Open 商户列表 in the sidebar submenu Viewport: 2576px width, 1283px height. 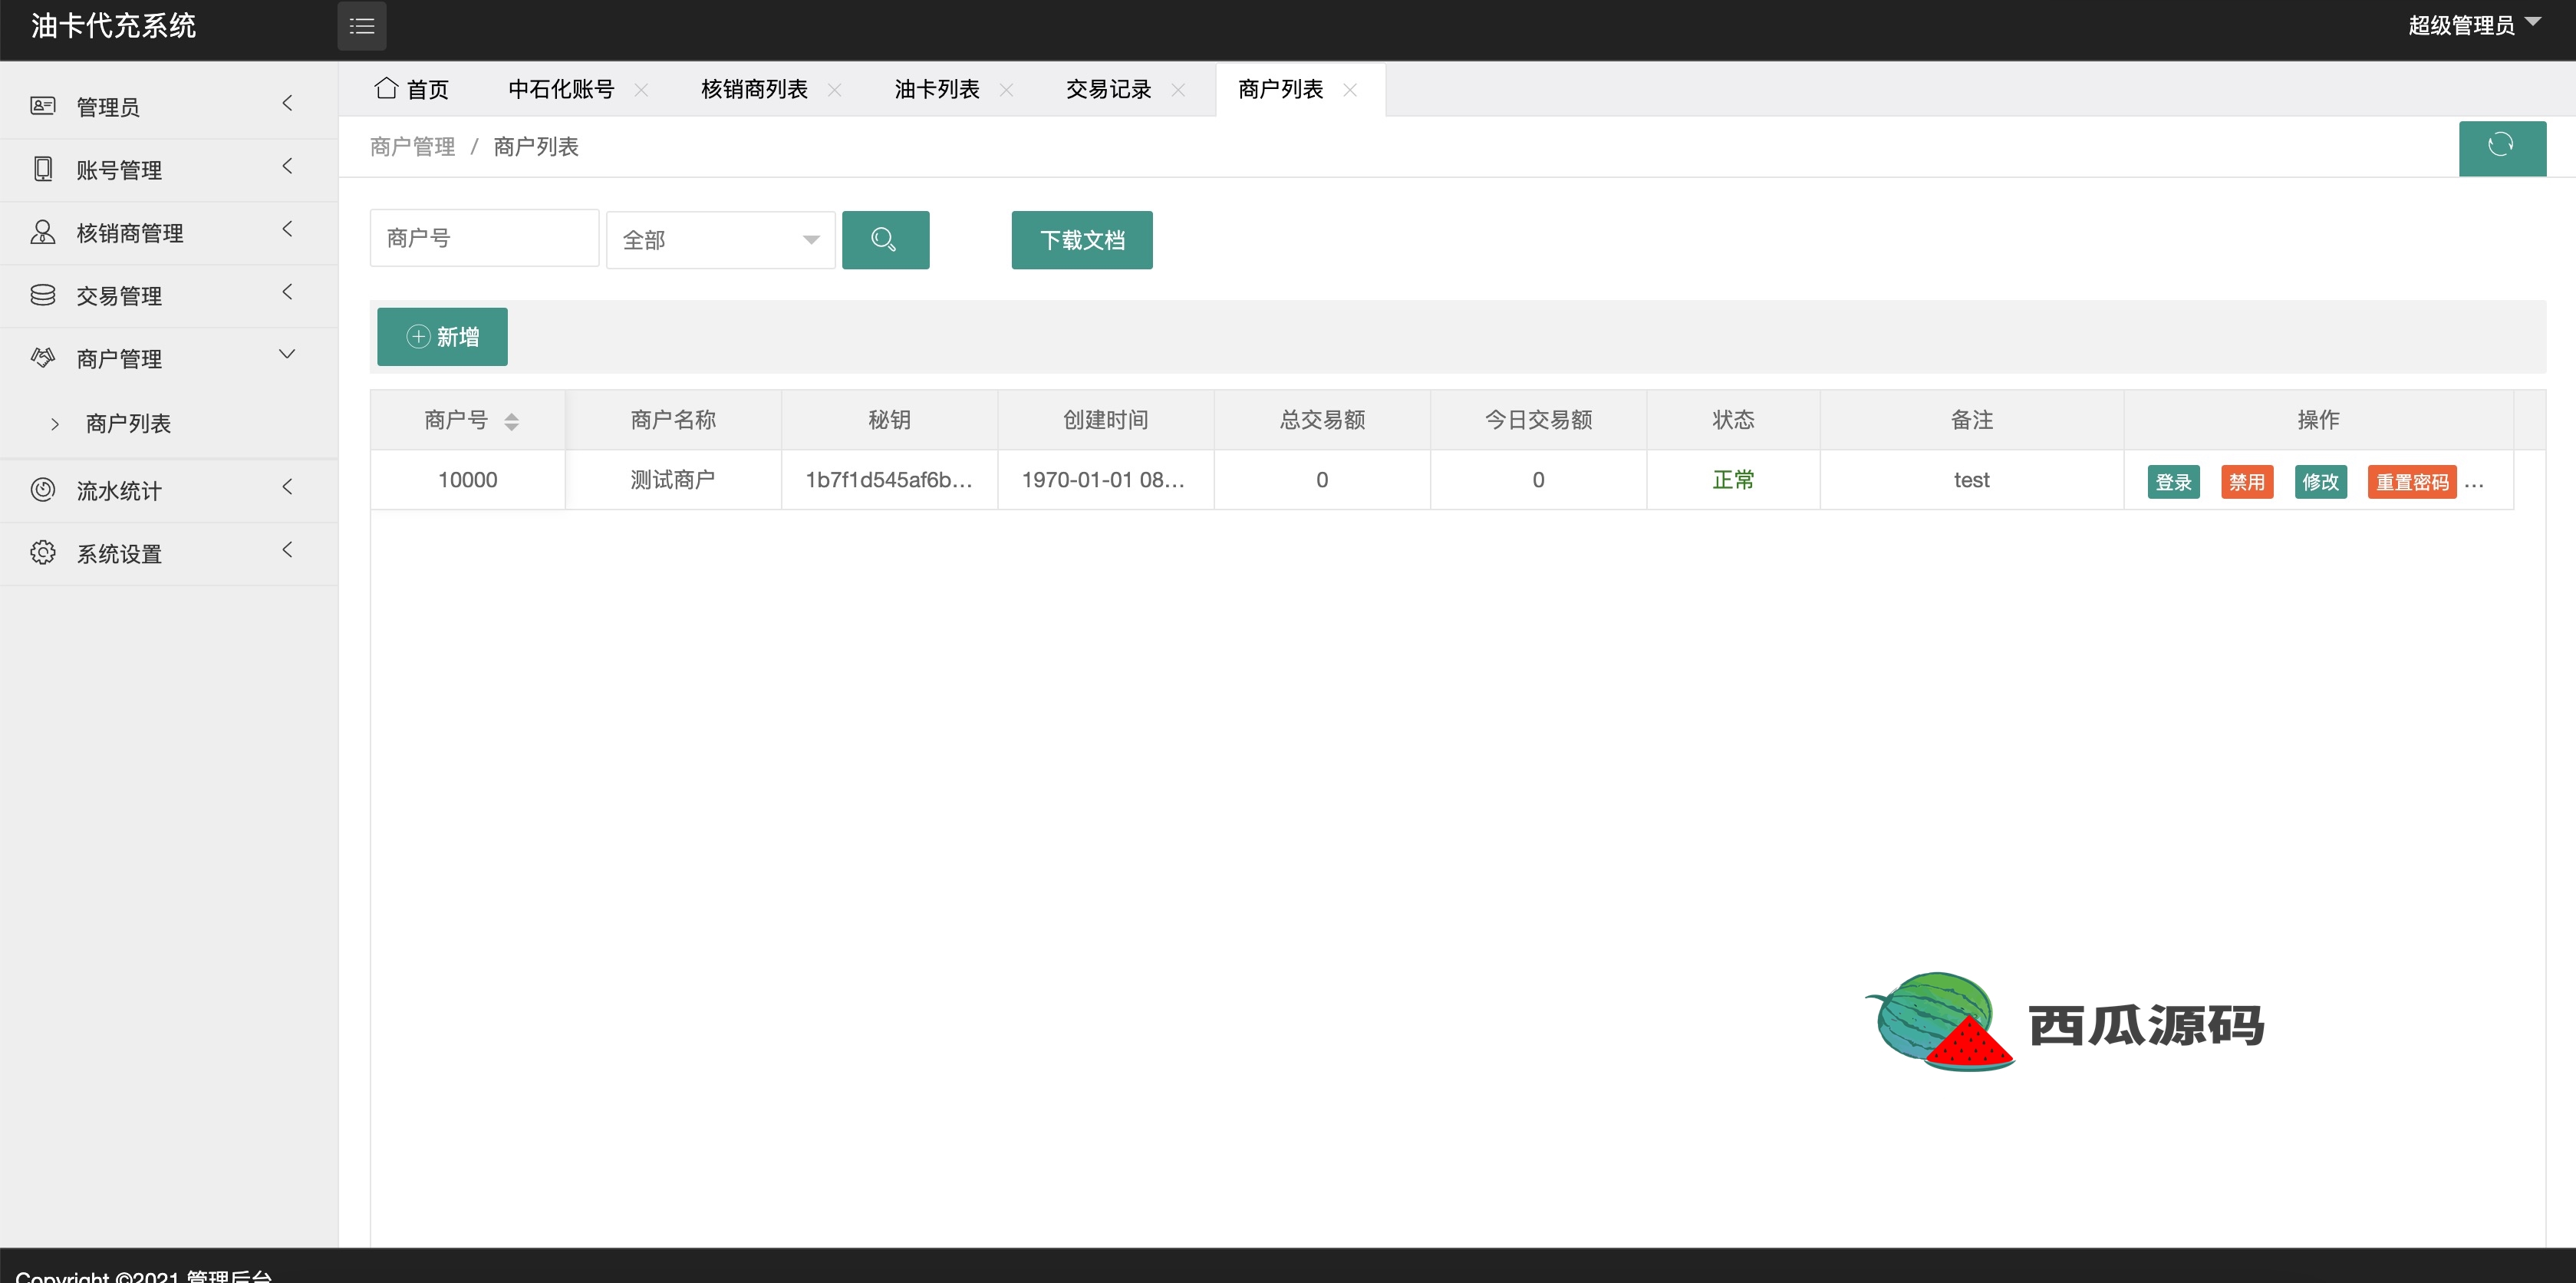pyautogui.click(x=128, y=424)
